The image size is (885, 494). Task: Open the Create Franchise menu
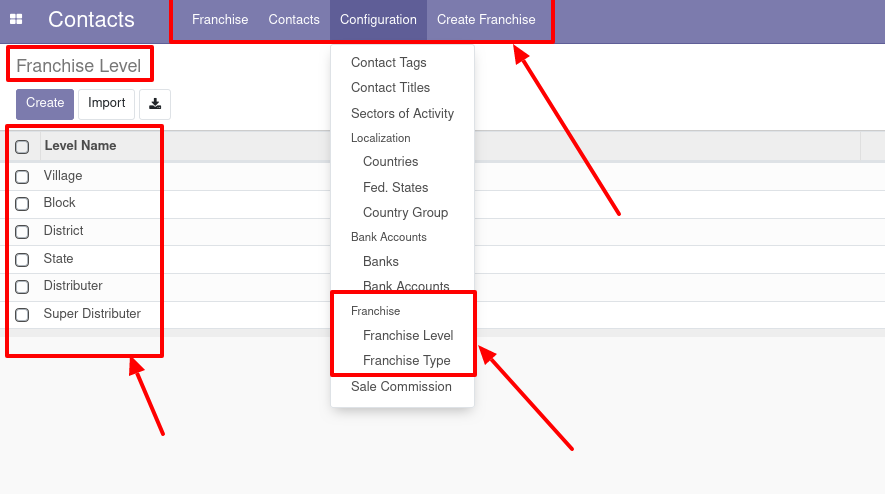pos(486,19)
